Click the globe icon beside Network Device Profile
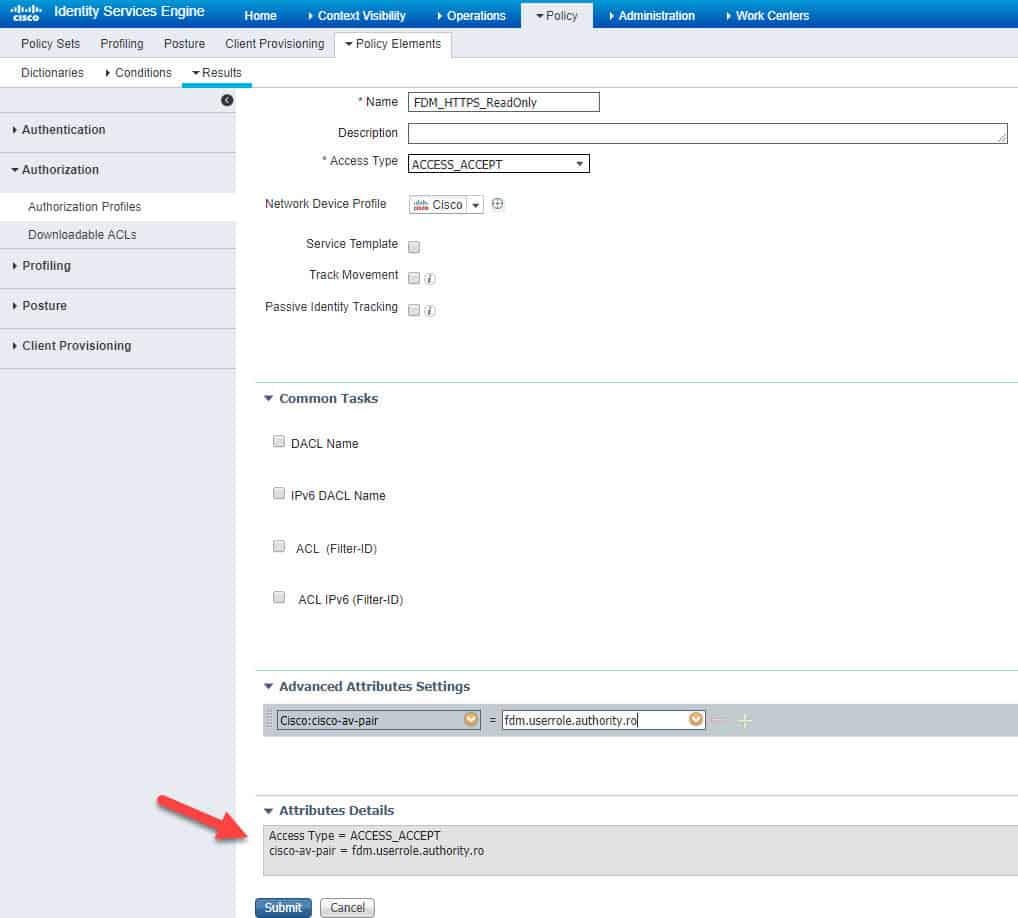The image size is (1018, 918). (497, 204)
